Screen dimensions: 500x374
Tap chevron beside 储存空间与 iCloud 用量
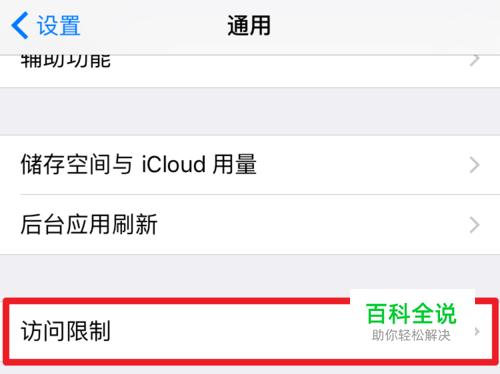click(475, 165)
